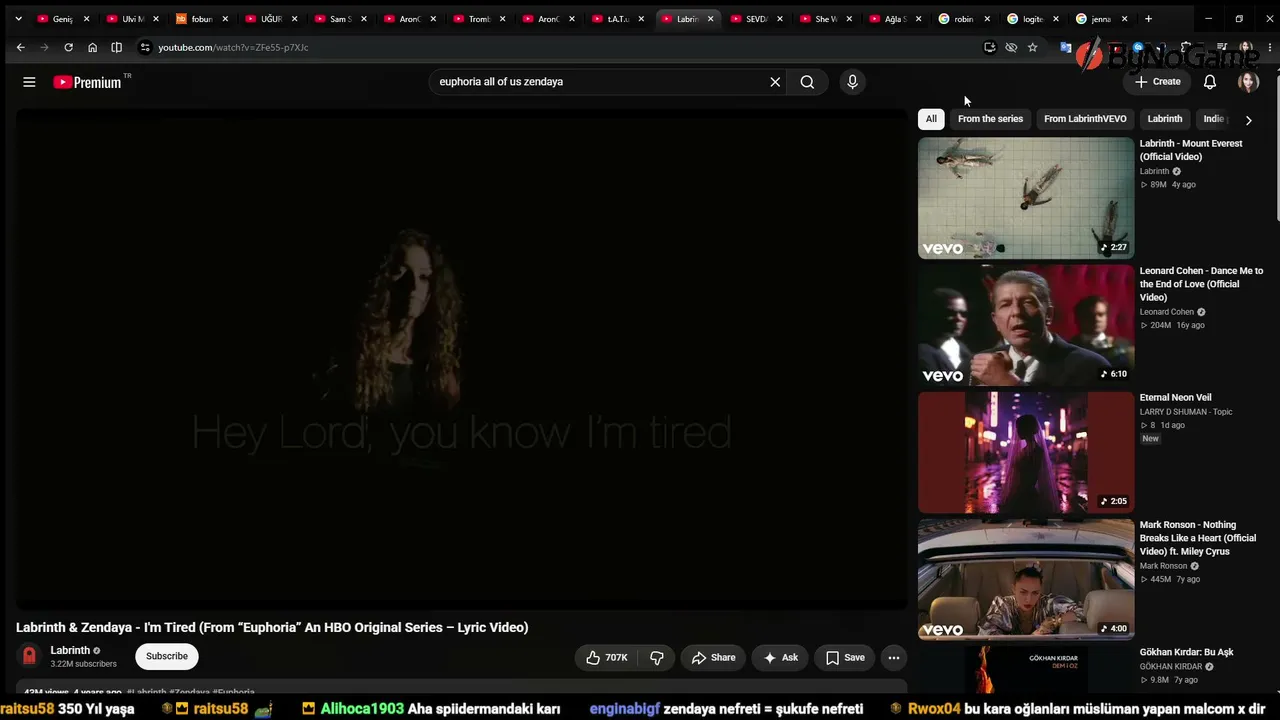
Task: Open Labrinth - Mount Everest title
Action: (x=1191, y=150)
